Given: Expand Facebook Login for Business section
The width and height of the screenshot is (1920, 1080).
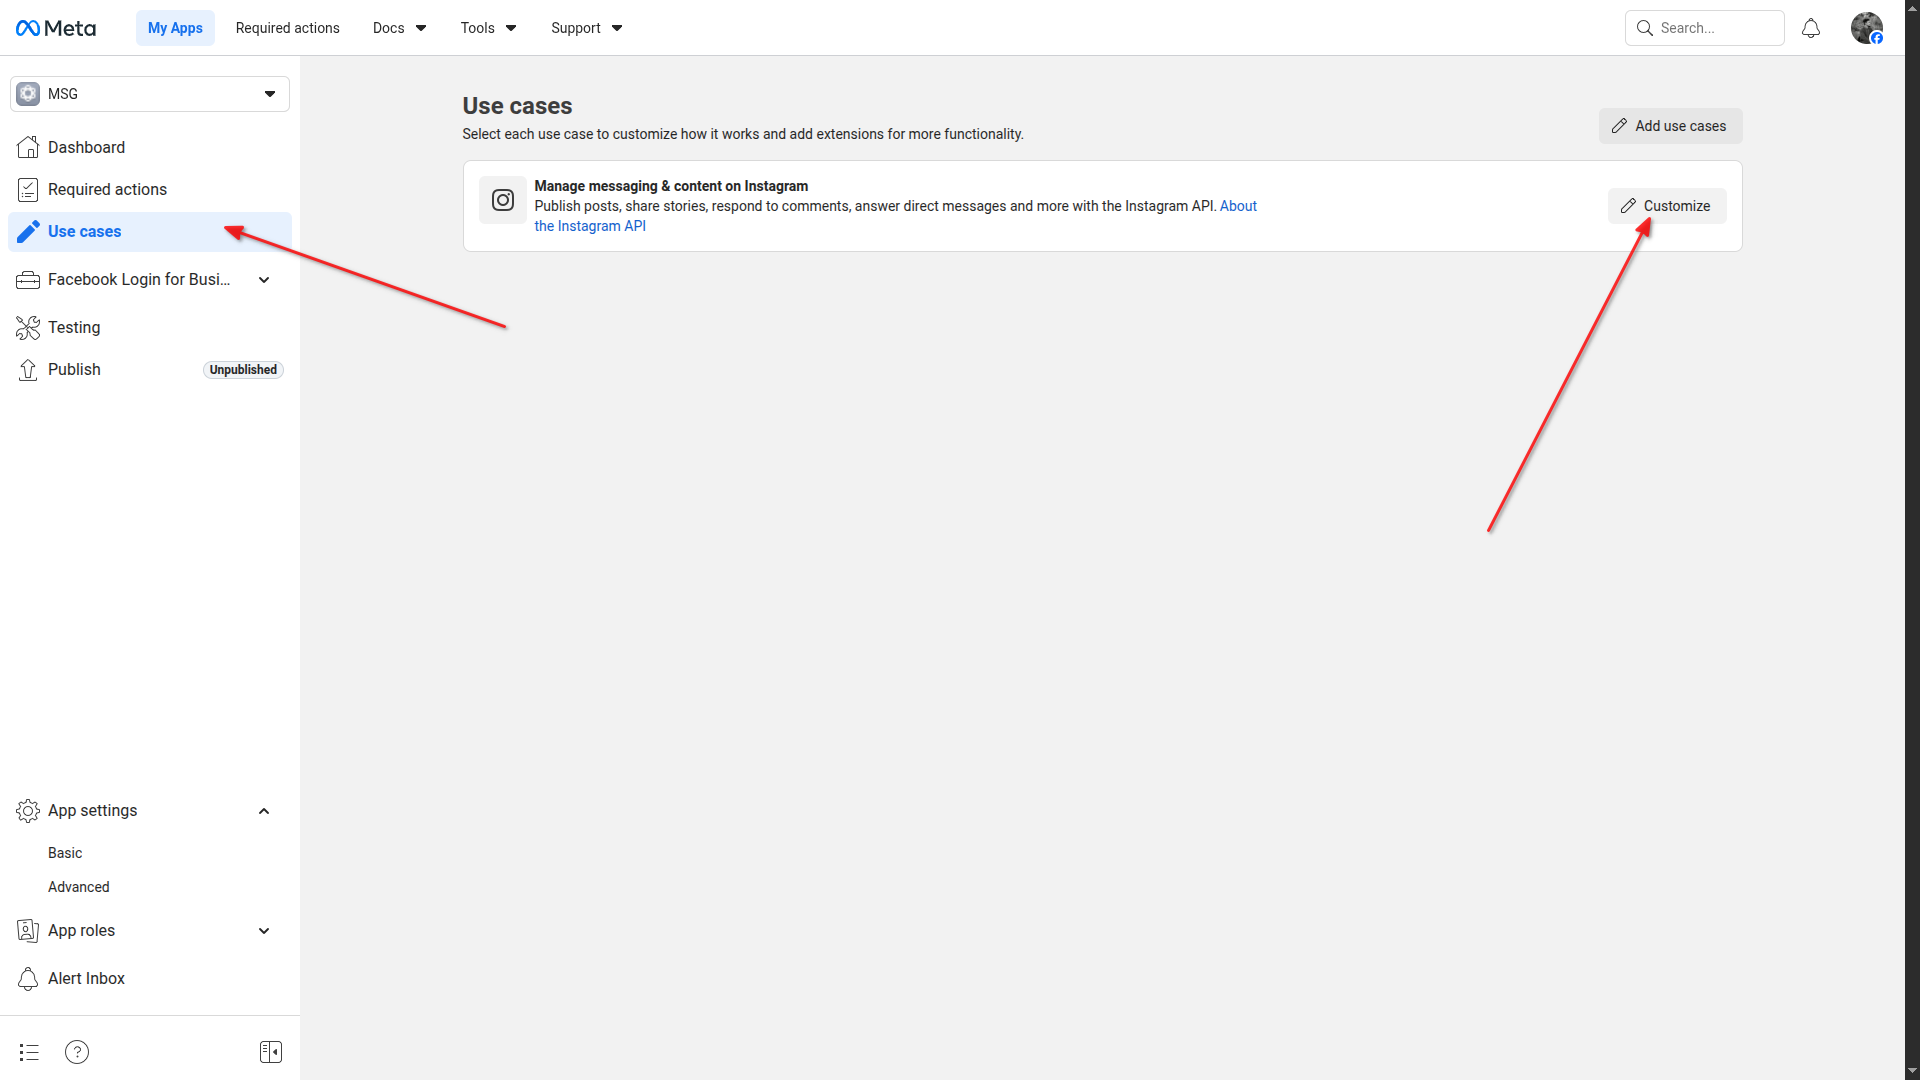Looking at the screenshot, I should tap(264, 280).
